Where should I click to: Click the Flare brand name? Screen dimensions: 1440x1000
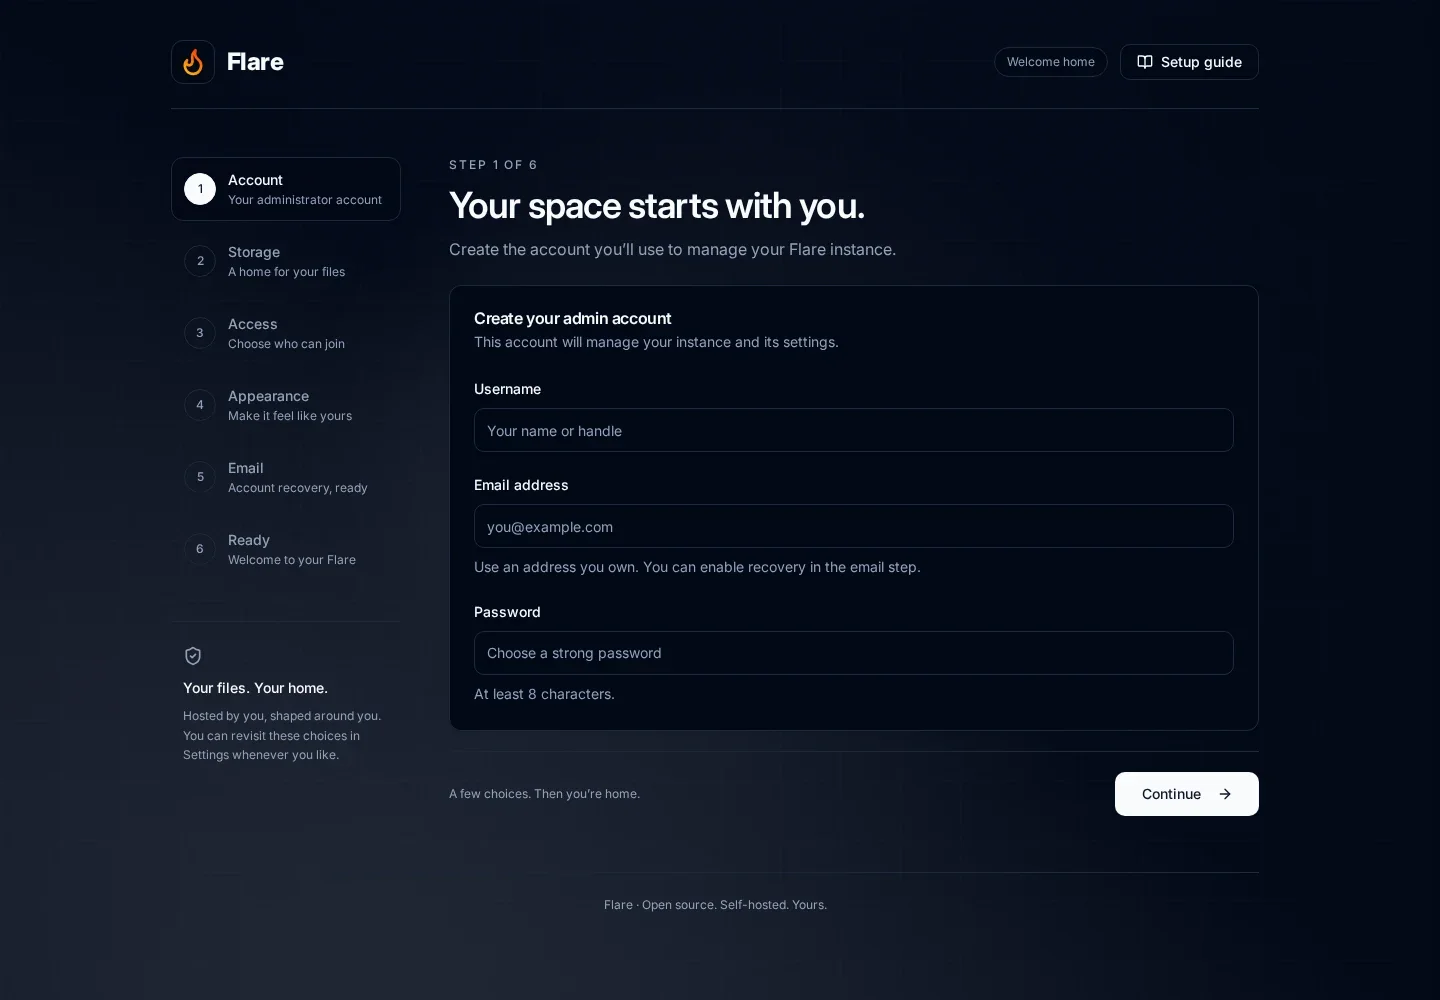(x=255, y=62)
